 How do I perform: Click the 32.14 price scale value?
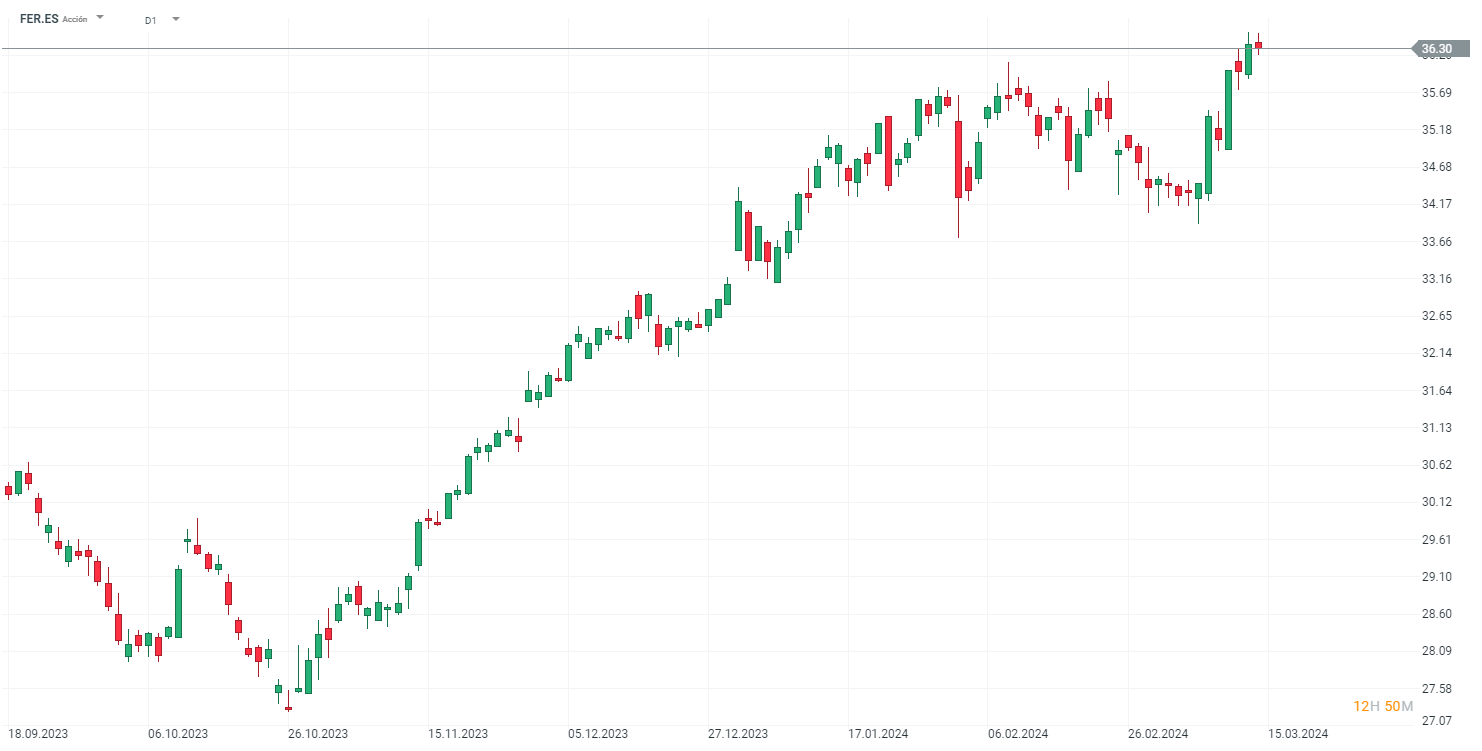[1437, 353]
